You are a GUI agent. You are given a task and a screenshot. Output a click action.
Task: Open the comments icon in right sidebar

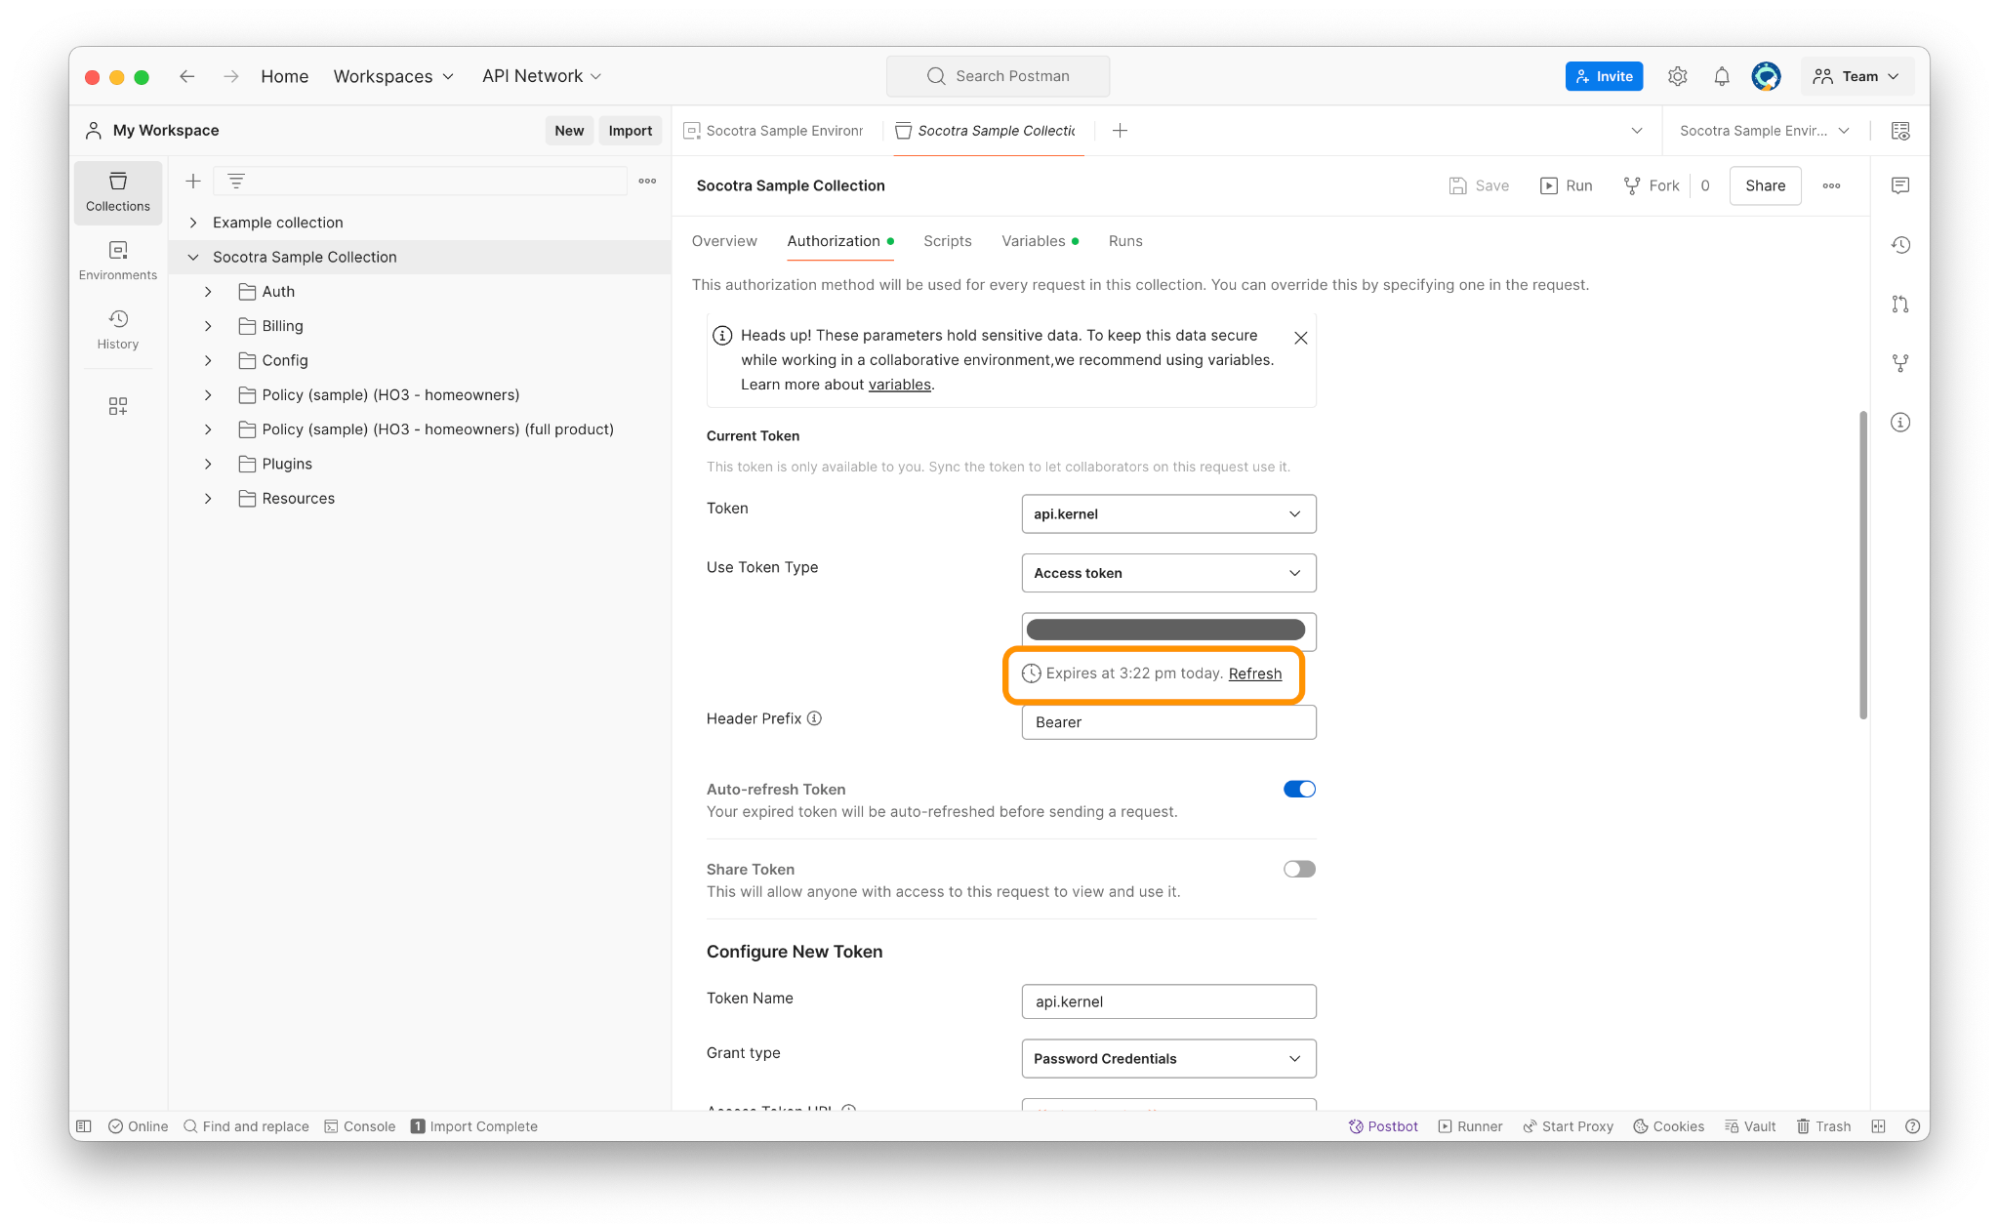[1900, 186]
